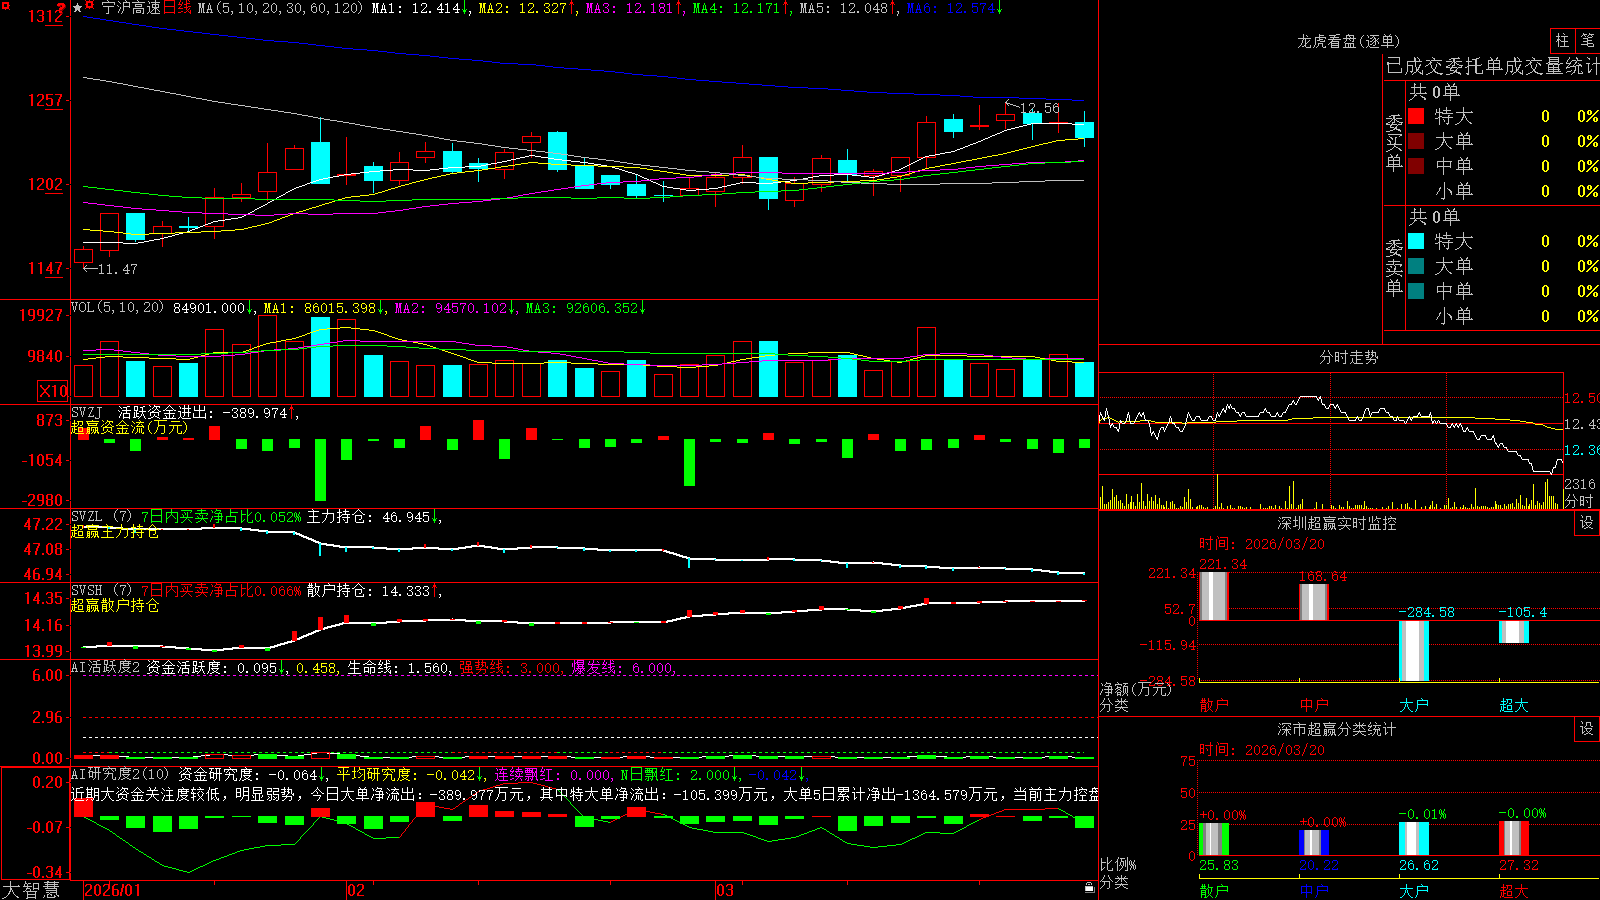Click the AI活跃度2 indicator title

[x=105, y=667]
